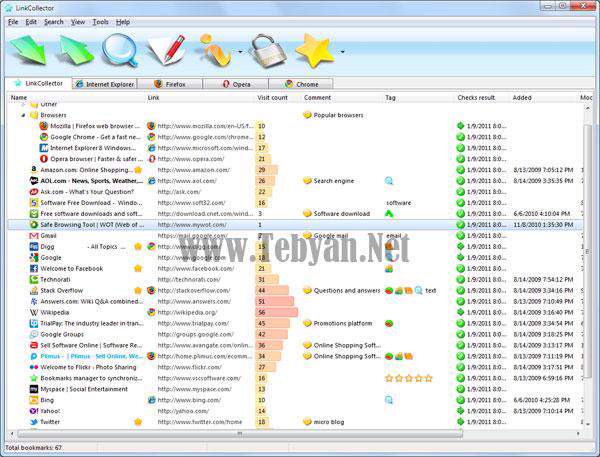Sort by the Comment column header

pos(317,98)
